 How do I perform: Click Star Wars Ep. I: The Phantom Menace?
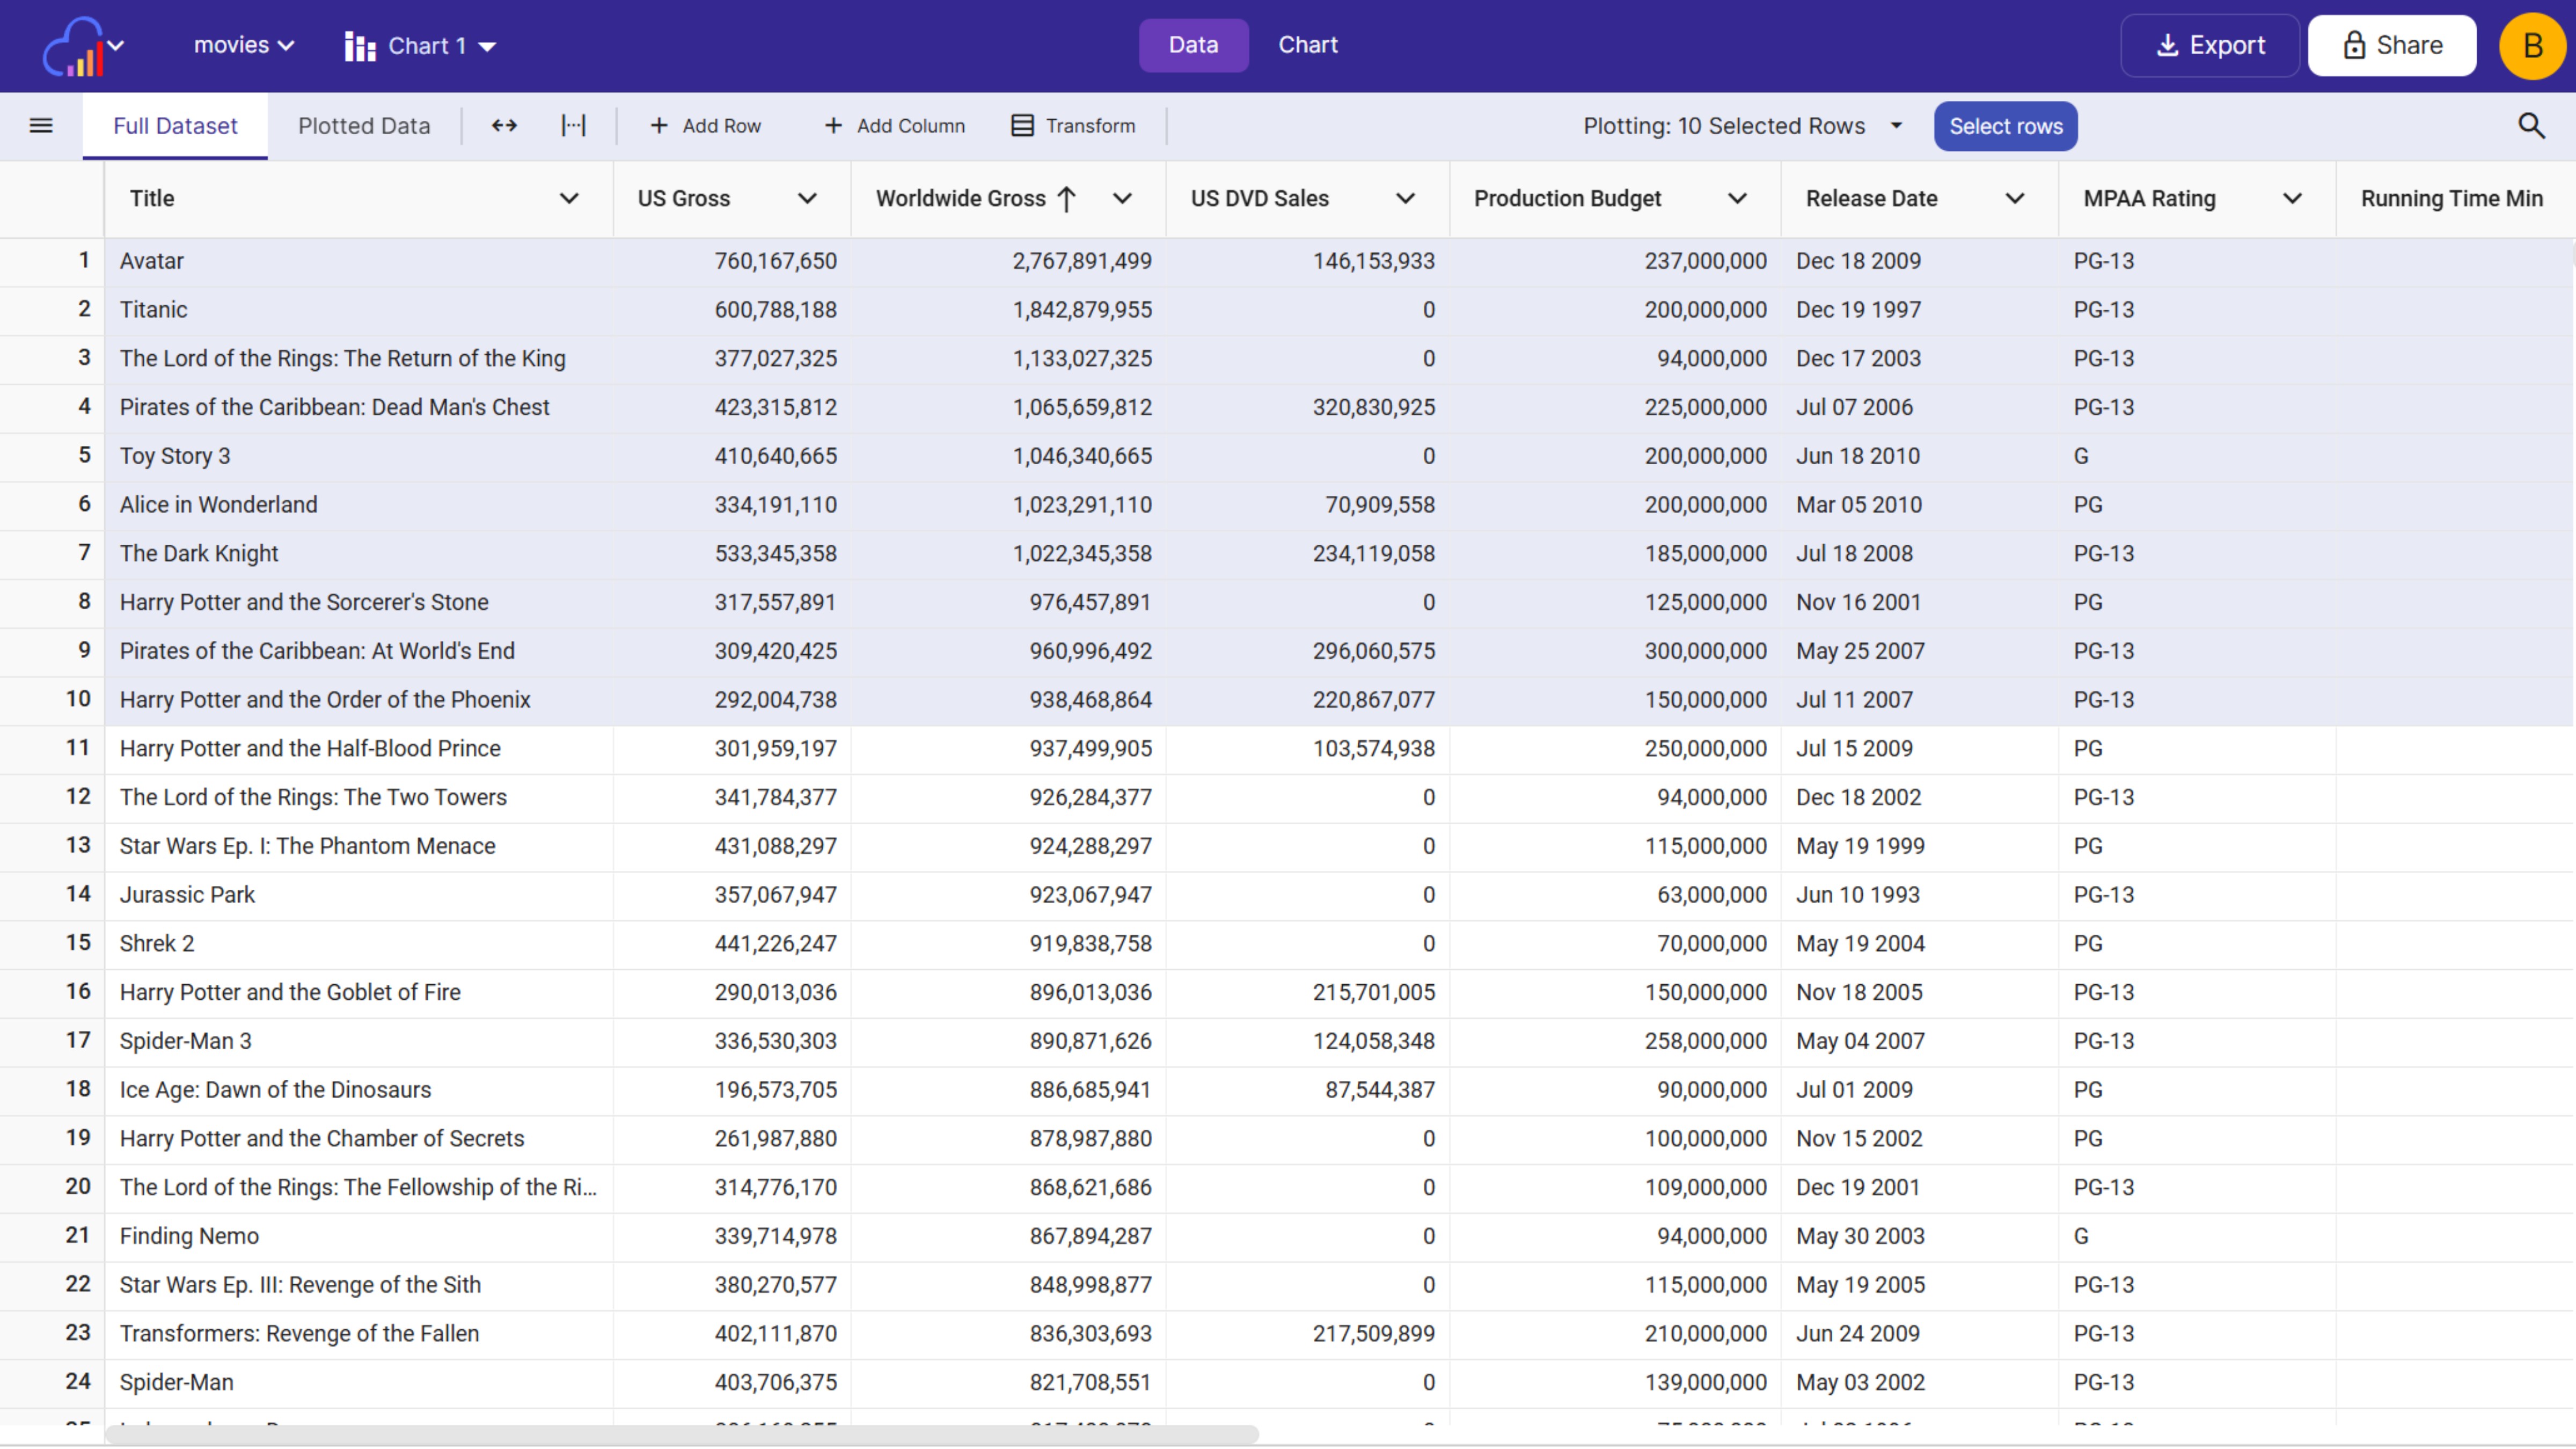(x=358, y=846)
